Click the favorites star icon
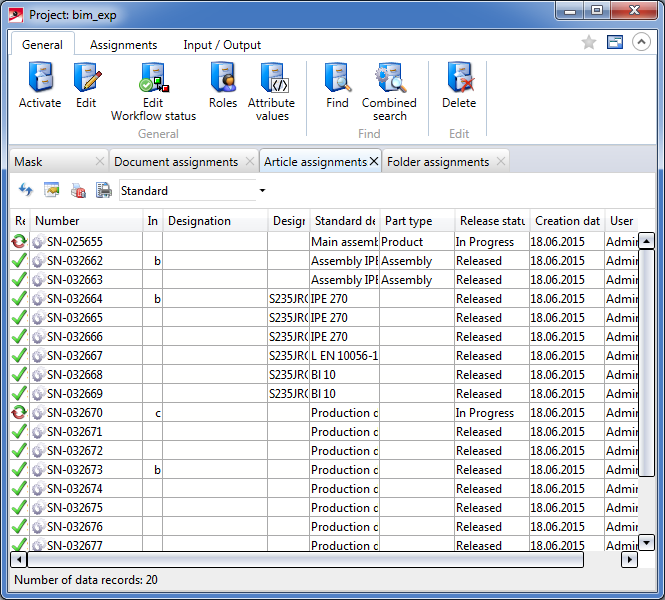The width and height of the screenshot is (665, 600). 589,42
